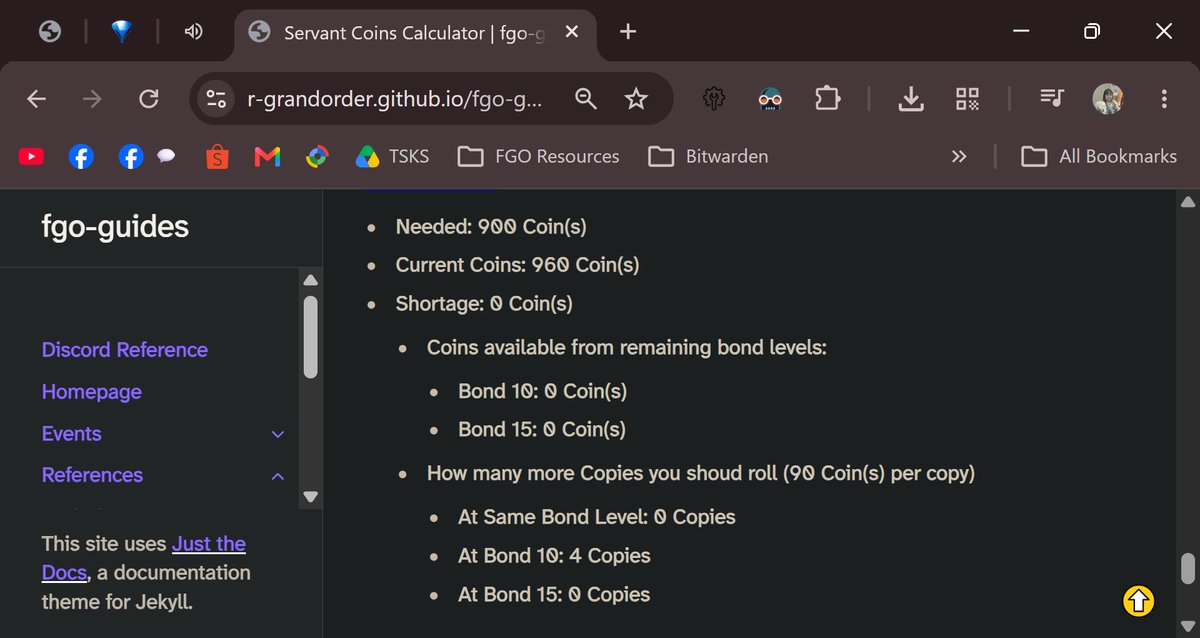Minimize the Chrome window

coord(1021,32)
